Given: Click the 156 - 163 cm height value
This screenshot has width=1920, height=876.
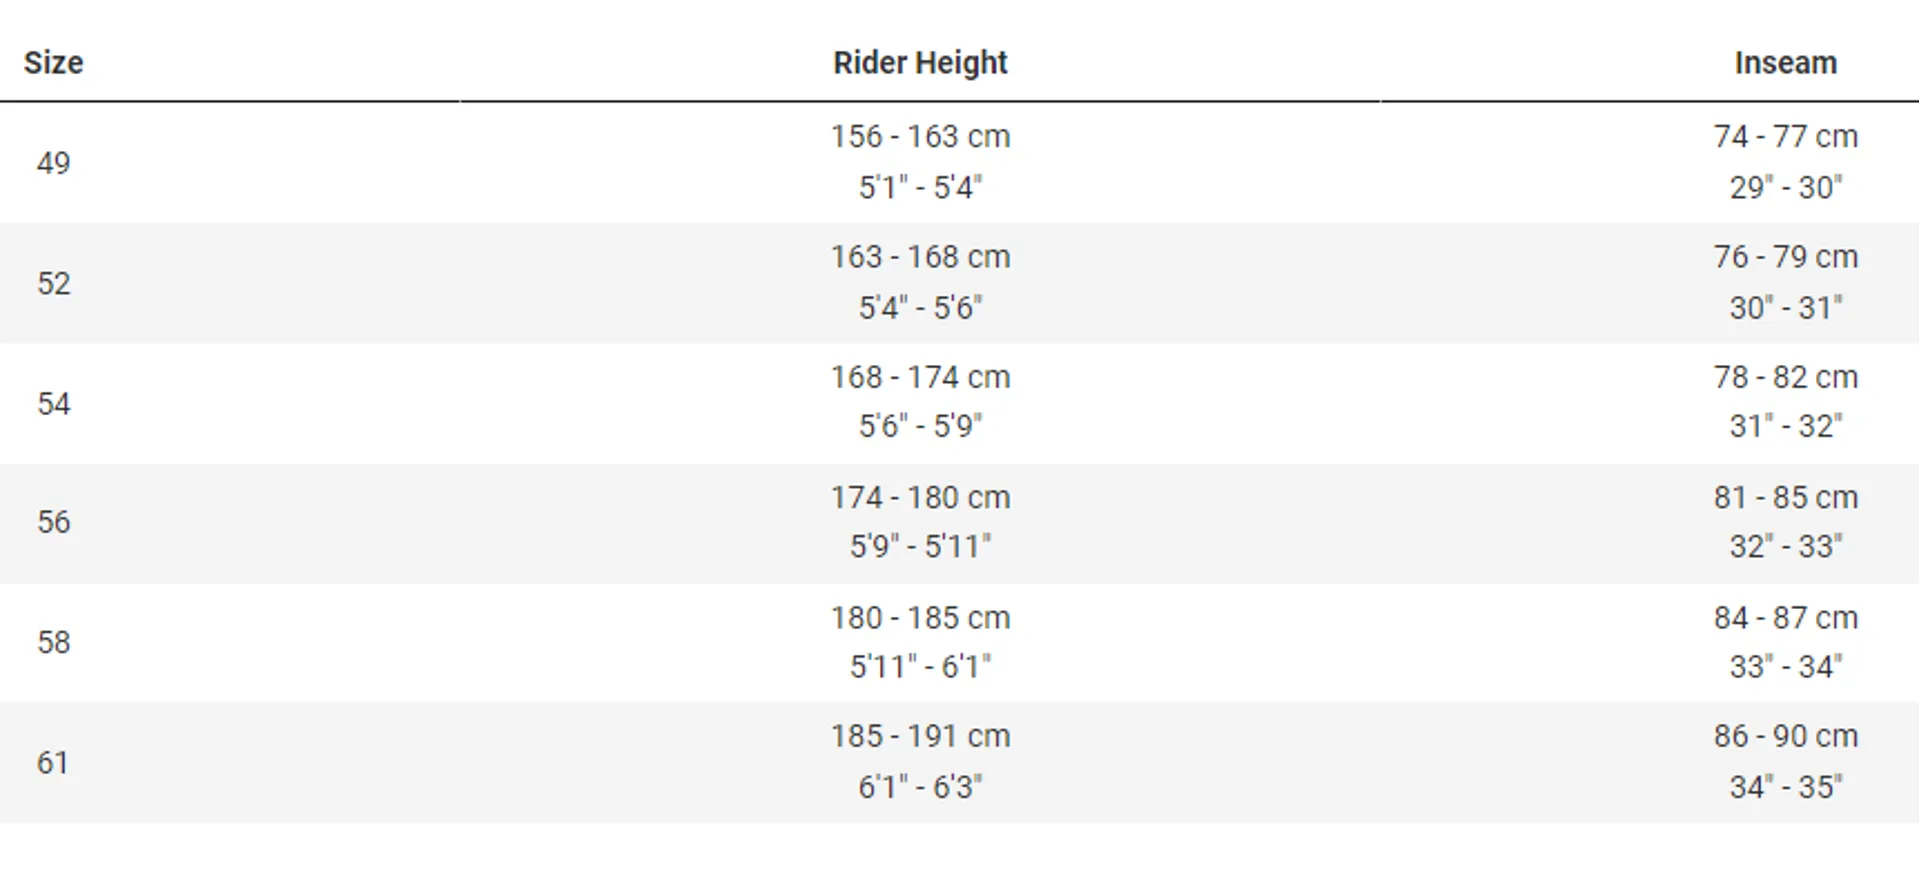Looking at the screenshot, I should click(920, 136).
